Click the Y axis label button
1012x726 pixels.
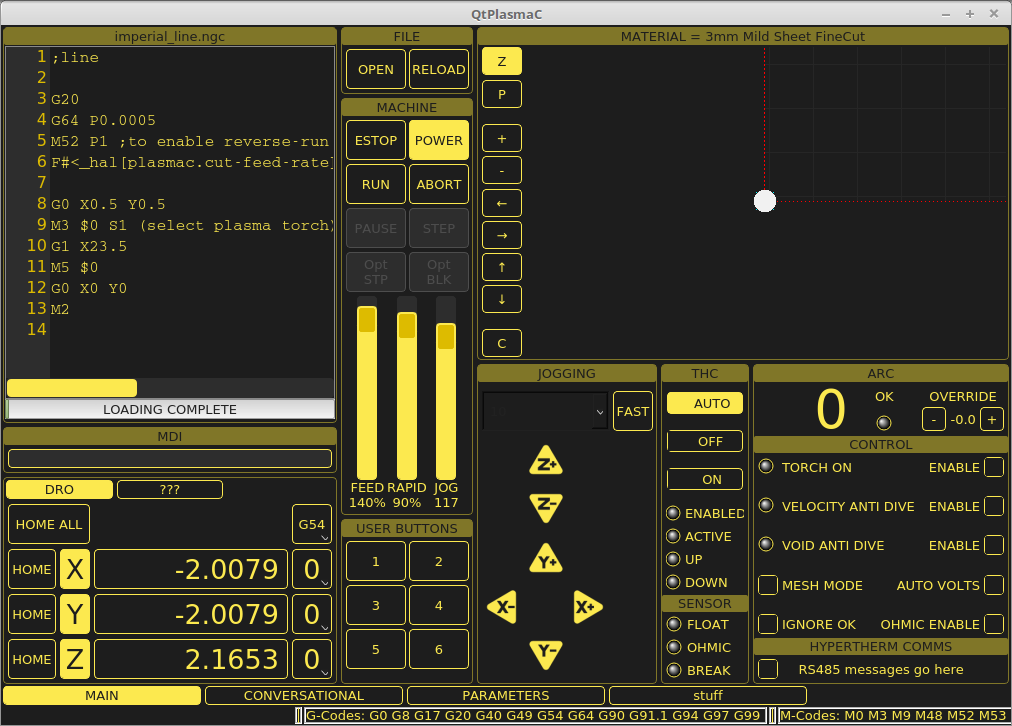(x=75, y=614)
